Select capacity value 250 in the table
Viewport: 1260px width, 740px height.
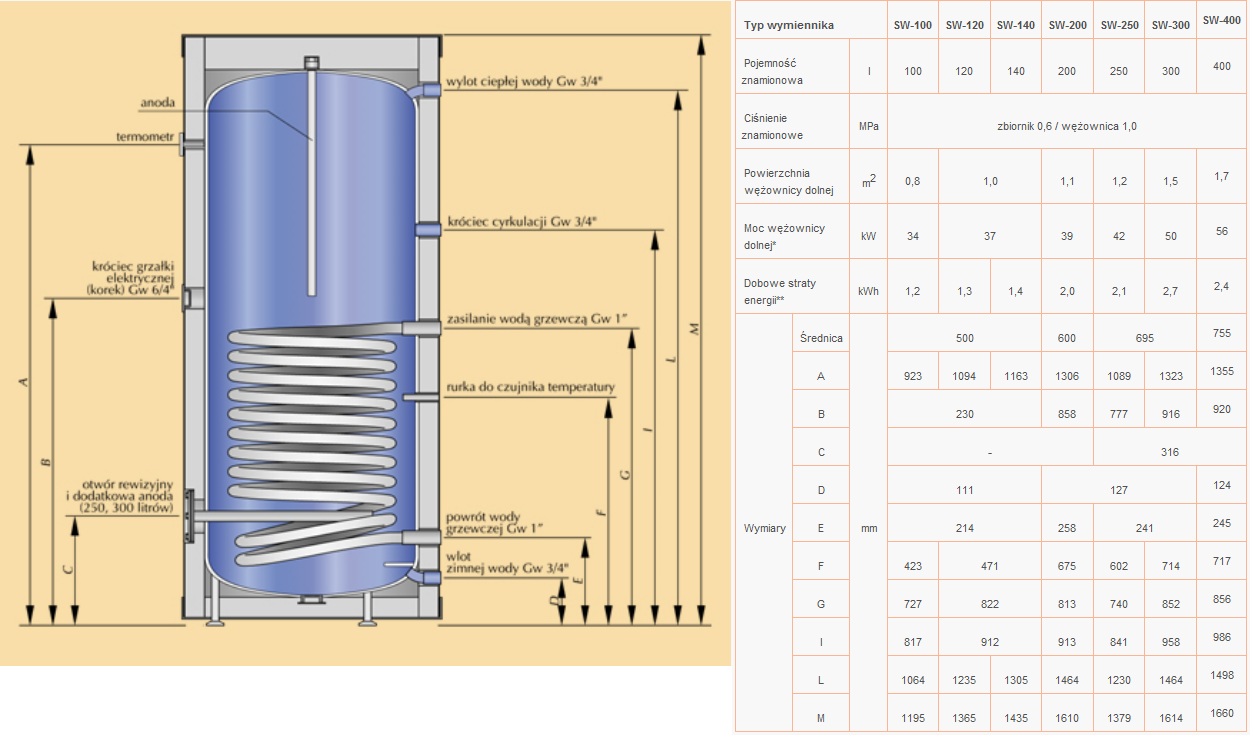click(x=1119, y=71)
